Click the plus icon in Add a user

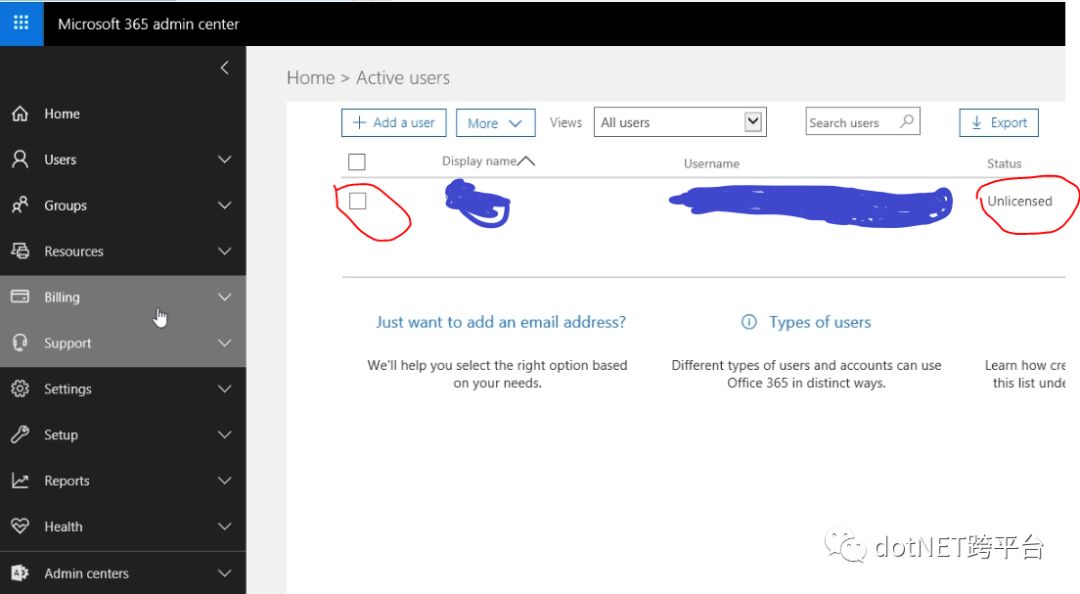[x=359, y=123]
